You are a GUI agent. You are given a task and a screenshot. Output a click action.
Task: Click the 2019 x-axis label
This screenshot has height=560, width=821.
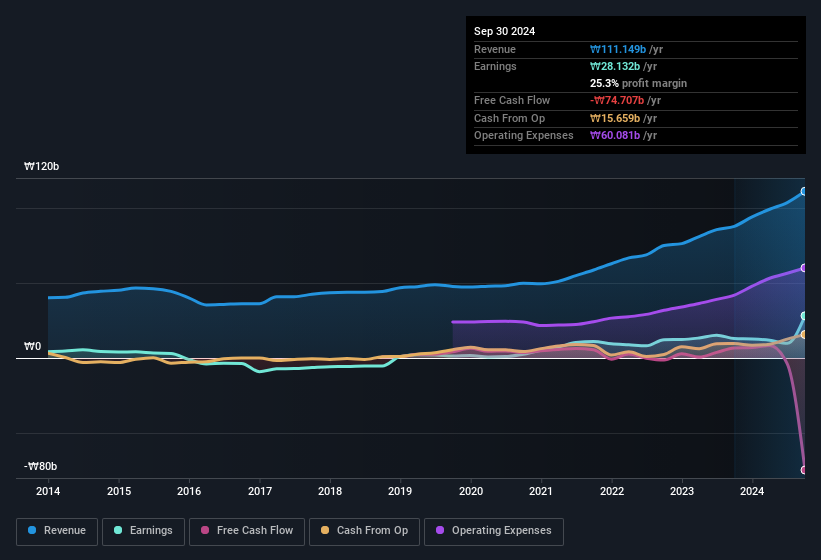pyautogui.click(x=400, y=491)
